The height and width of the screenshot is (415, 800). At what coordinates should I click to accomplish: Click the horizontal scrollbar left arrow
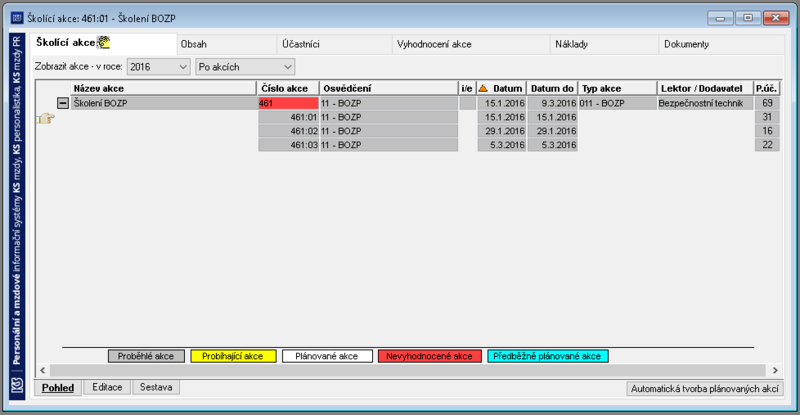pos(43,371)
